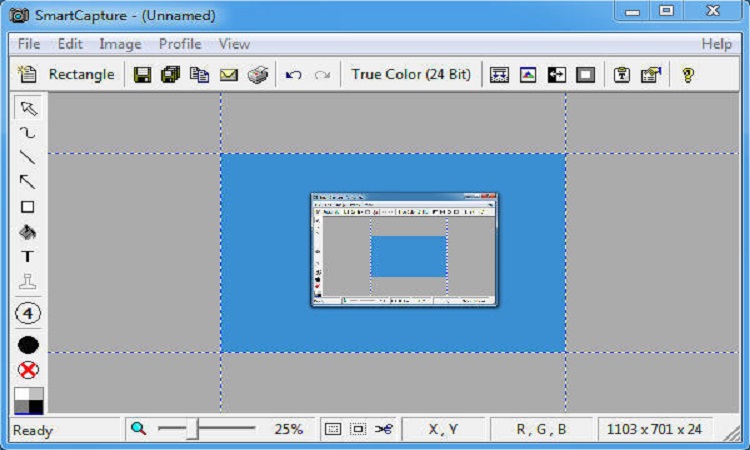Open the Help menu
Image resolution: width=750 pixels, height=450 pixels.
point(717,44)
